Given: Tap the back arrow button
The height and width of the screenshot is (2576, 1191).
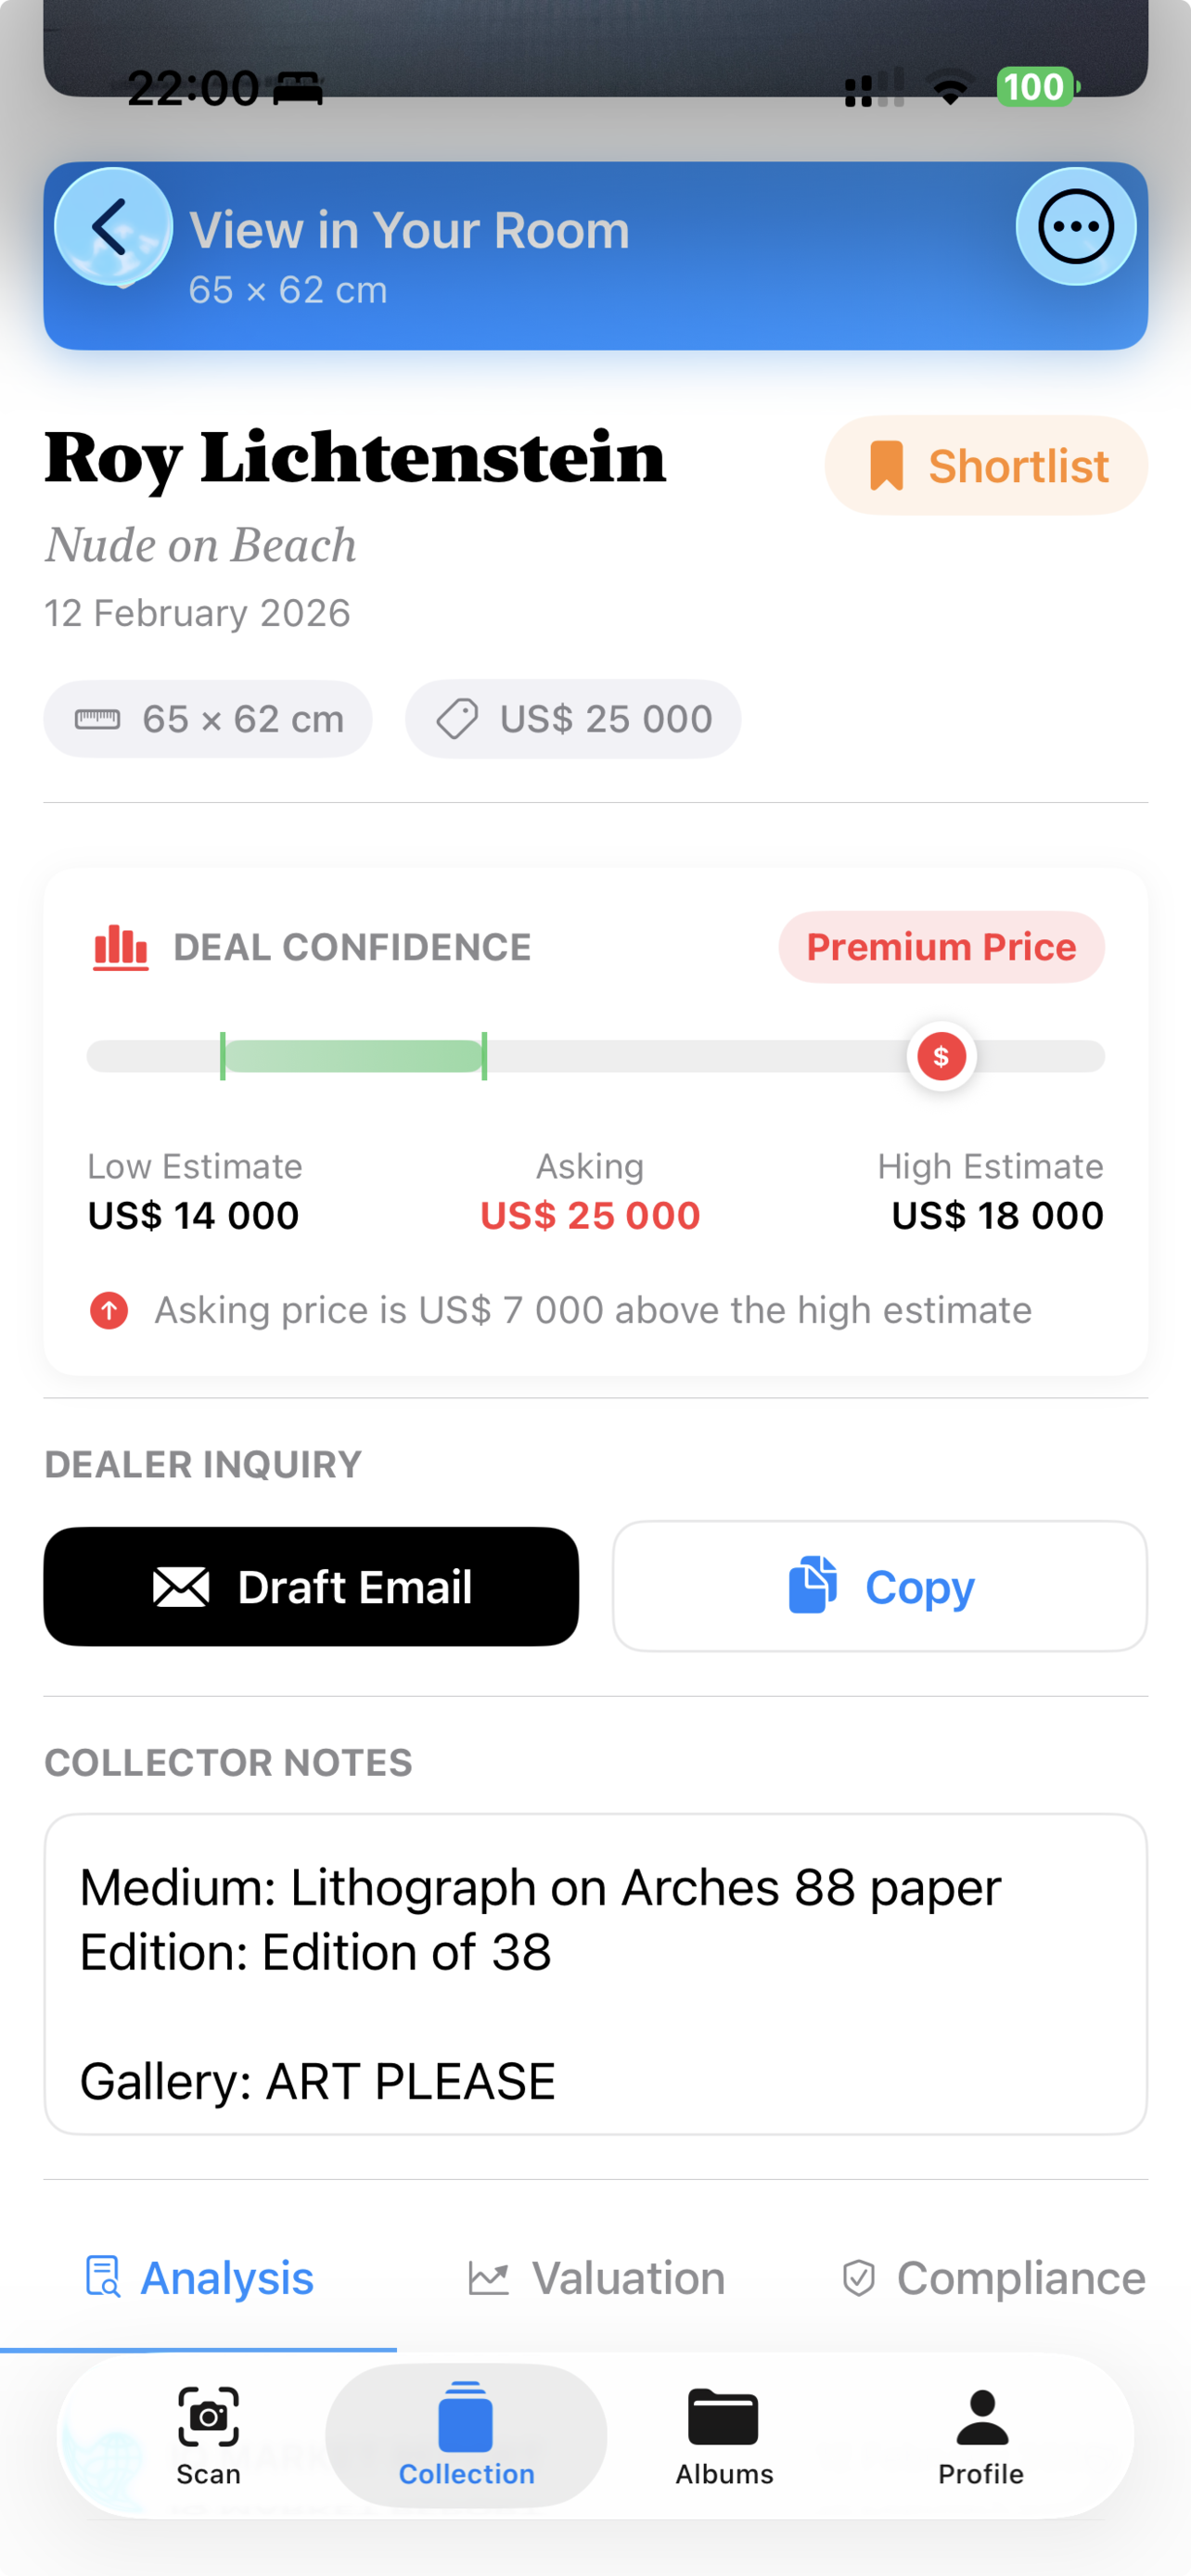Looking at the screenshot, I should tap(112, 227).
